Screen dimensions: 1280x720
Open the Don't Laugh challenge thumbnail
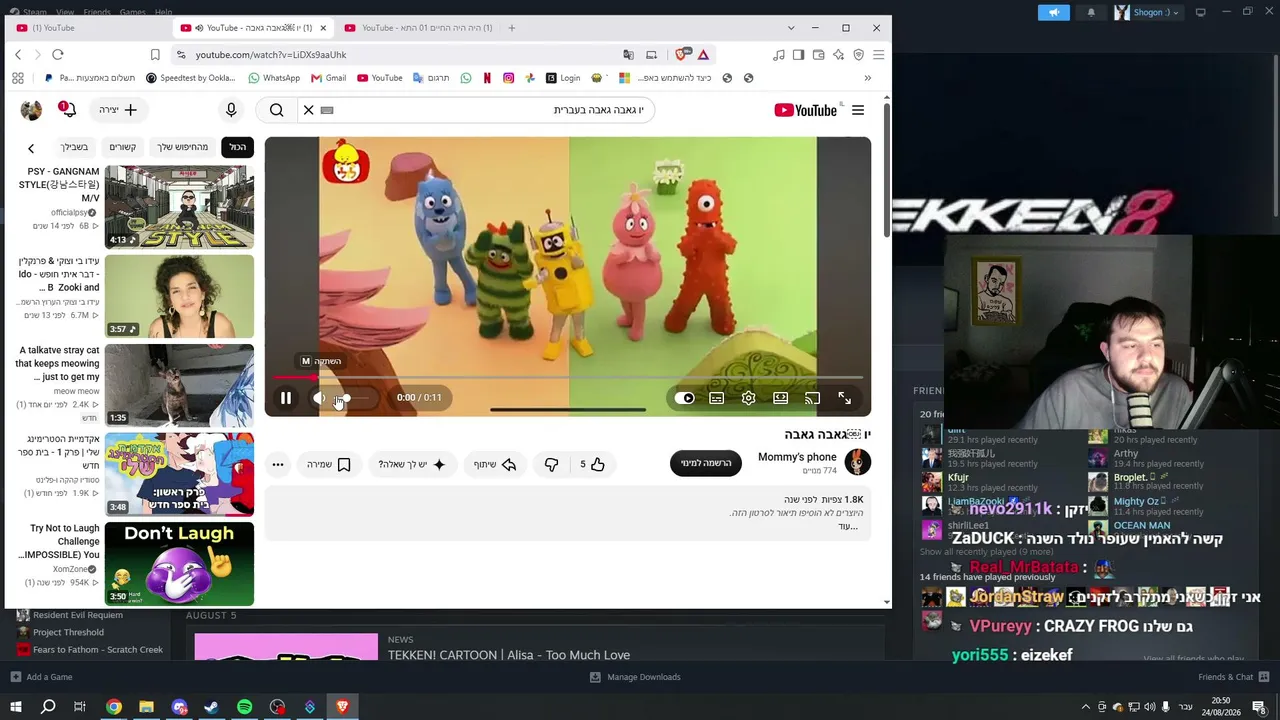[179, 564]
